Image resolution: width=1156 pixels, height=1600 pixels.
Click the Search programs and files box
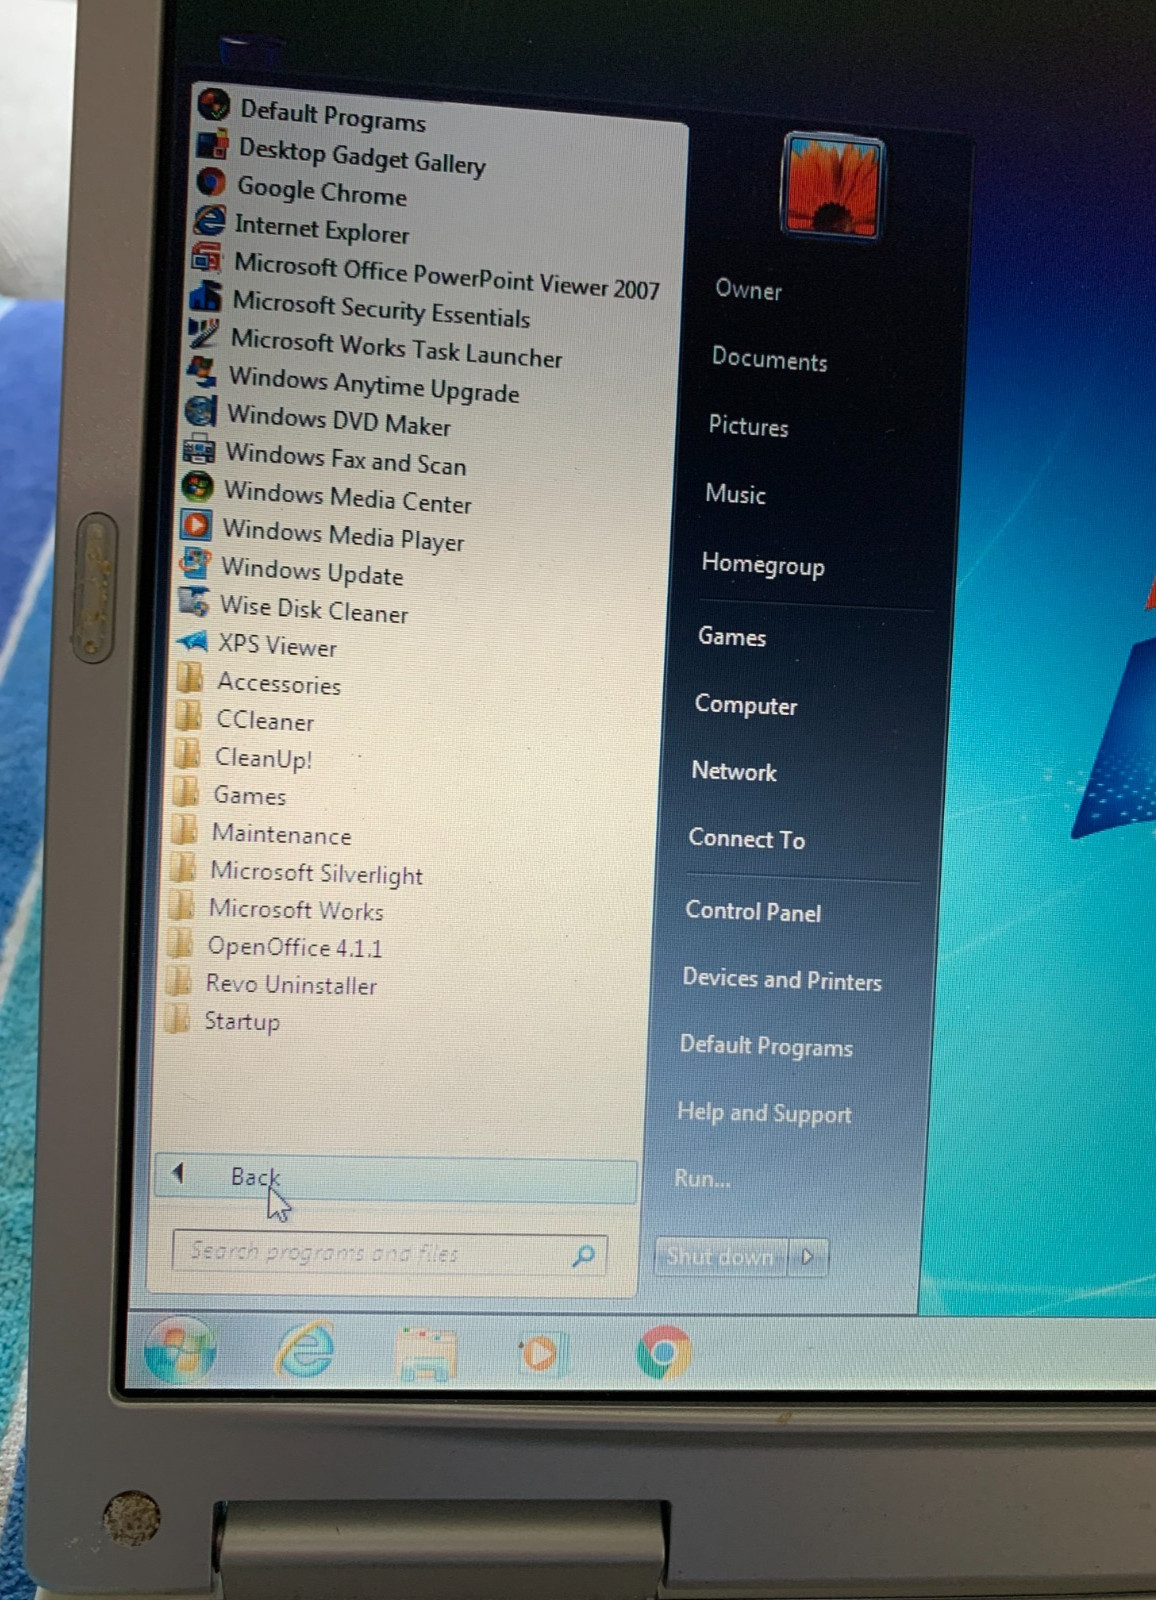click(389, 1254)
